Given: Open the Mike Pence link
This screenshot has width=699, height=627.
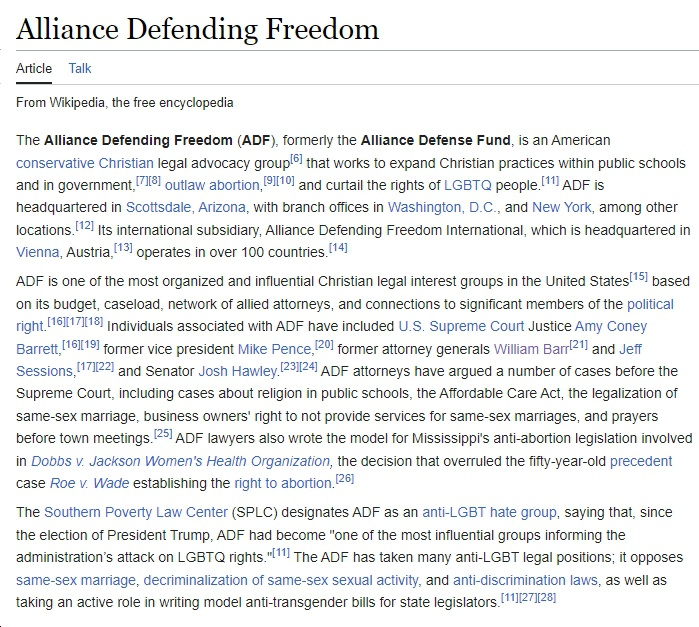Looking at the screenshot, I should pos(274,349).
